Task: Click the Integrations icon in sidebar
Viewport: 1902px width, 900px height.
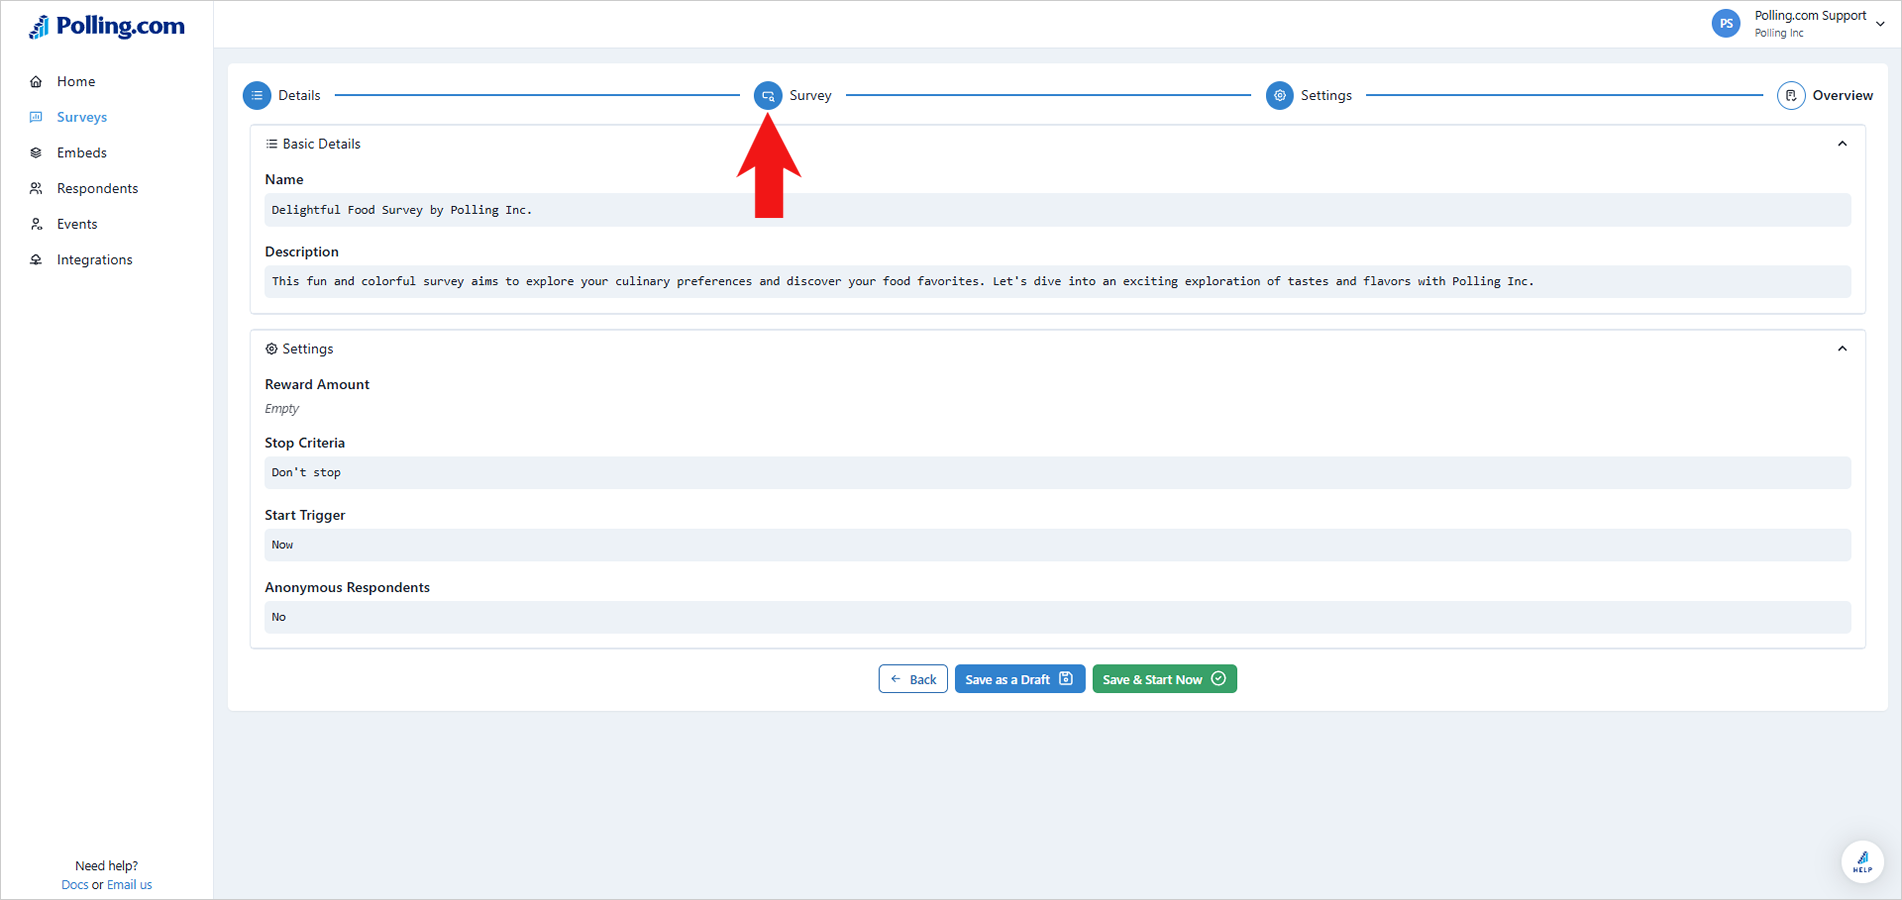Action: point(36,260)
